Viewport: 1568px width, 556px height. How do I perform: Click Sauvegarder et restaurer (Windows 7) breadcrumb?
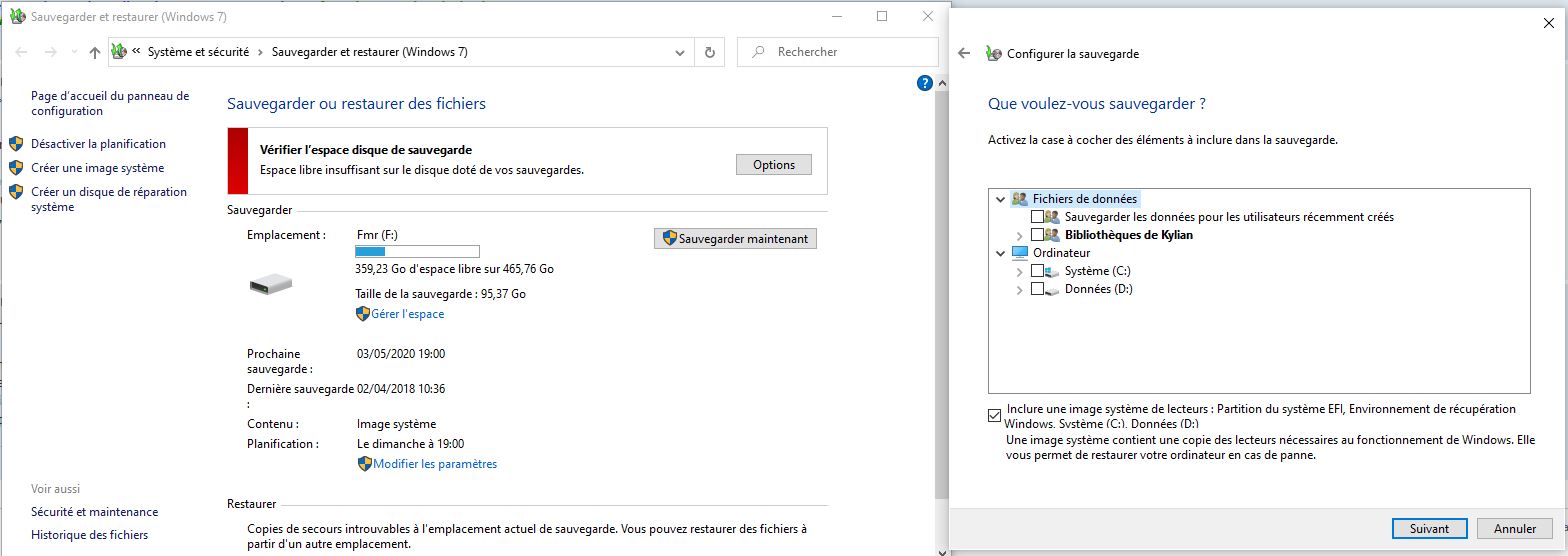coord(370,52)
